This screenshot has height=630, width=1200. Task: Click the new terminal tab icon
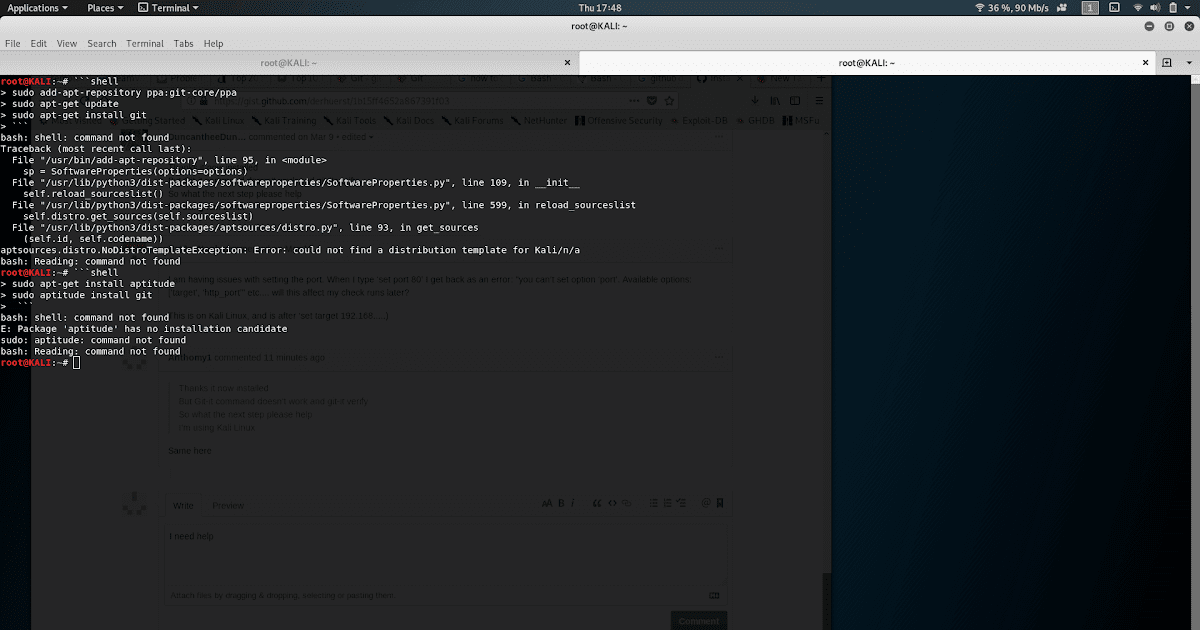1166,62
